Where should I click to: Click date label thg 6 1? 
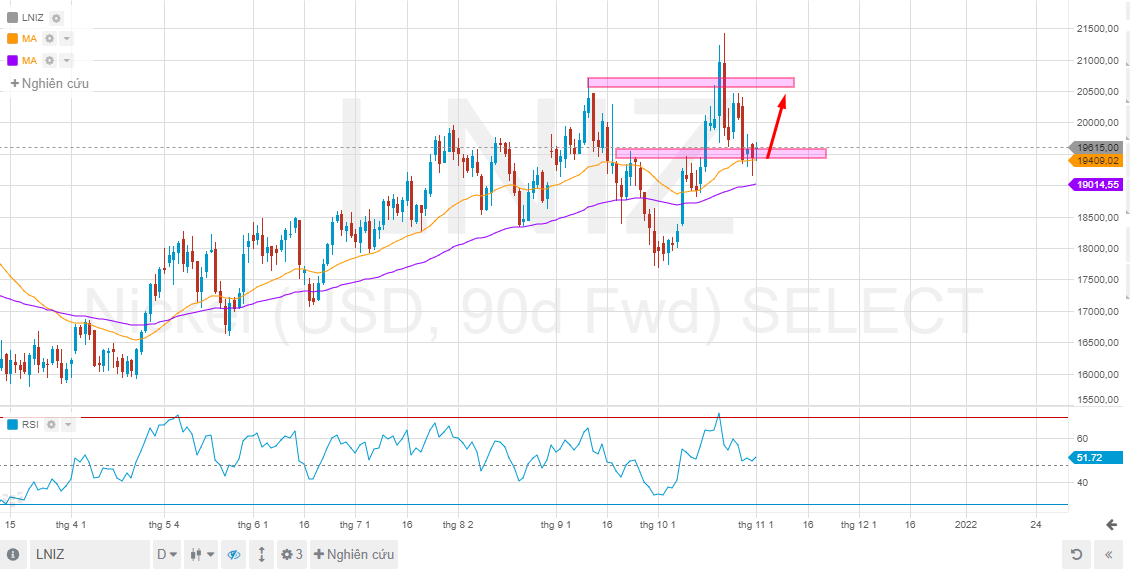pos(254,524)
